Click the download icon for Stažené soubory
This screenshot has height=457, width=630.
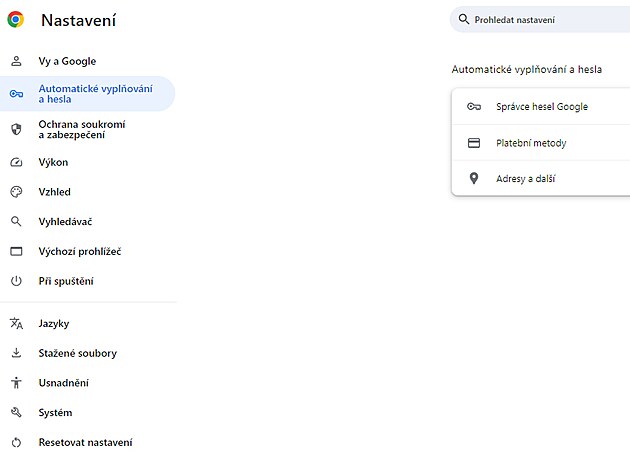pos(16,353)
